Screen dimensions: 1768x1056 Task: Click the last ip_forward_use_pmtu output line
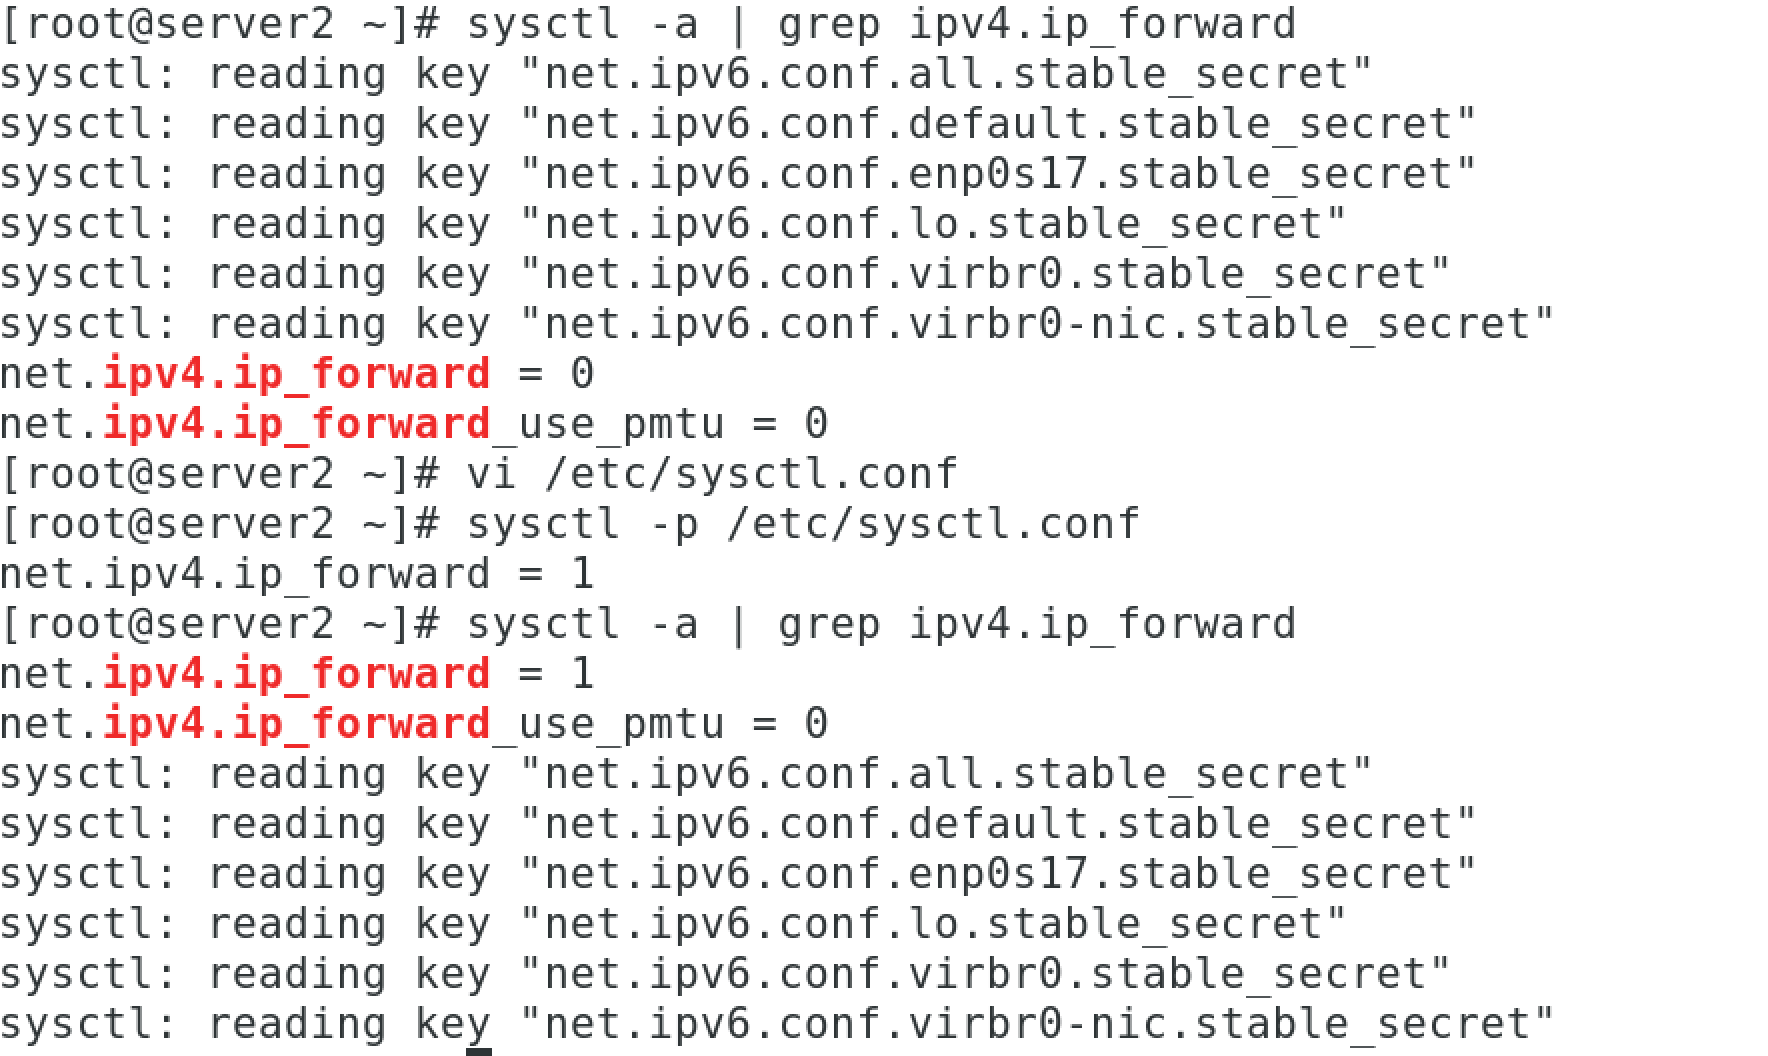(x=413, y=723)
